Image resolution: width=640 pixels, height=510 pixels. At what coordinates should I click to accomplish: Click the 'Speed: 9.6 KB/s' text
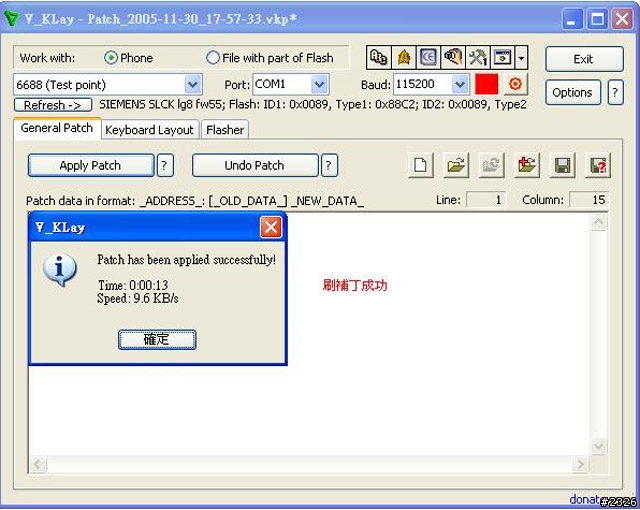(138, 298)
